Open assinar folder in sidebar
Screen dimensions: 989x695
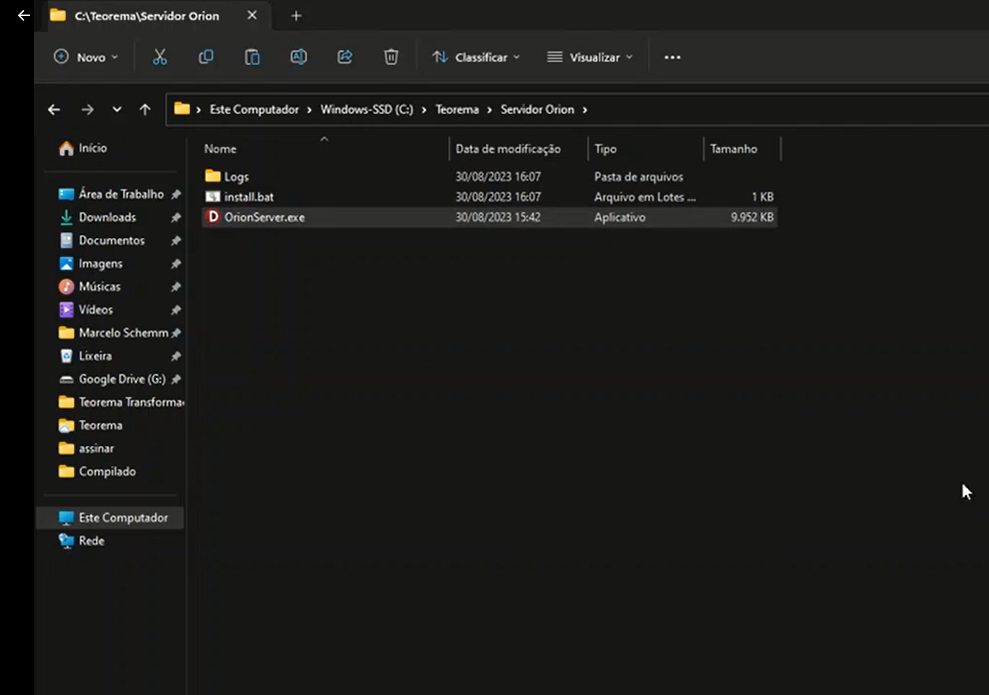pos(86,448)
